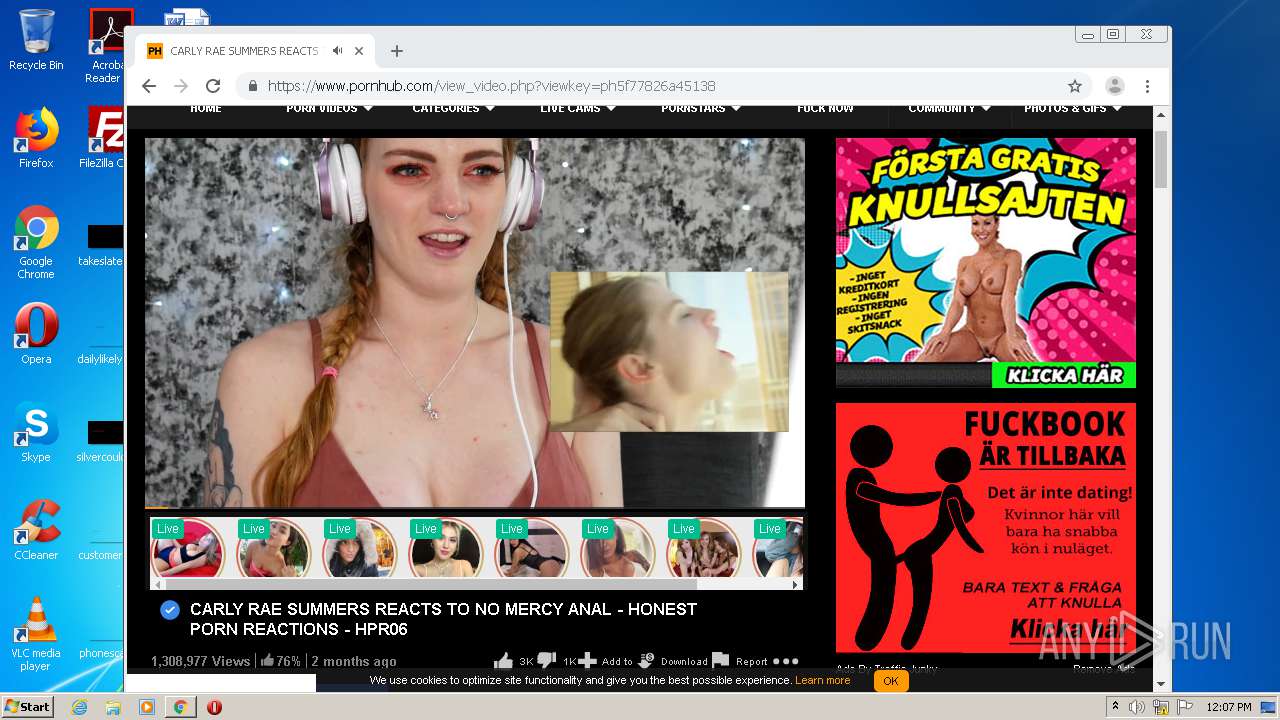
Task: Show hidden system tray icons
Action: (1116, 707)
